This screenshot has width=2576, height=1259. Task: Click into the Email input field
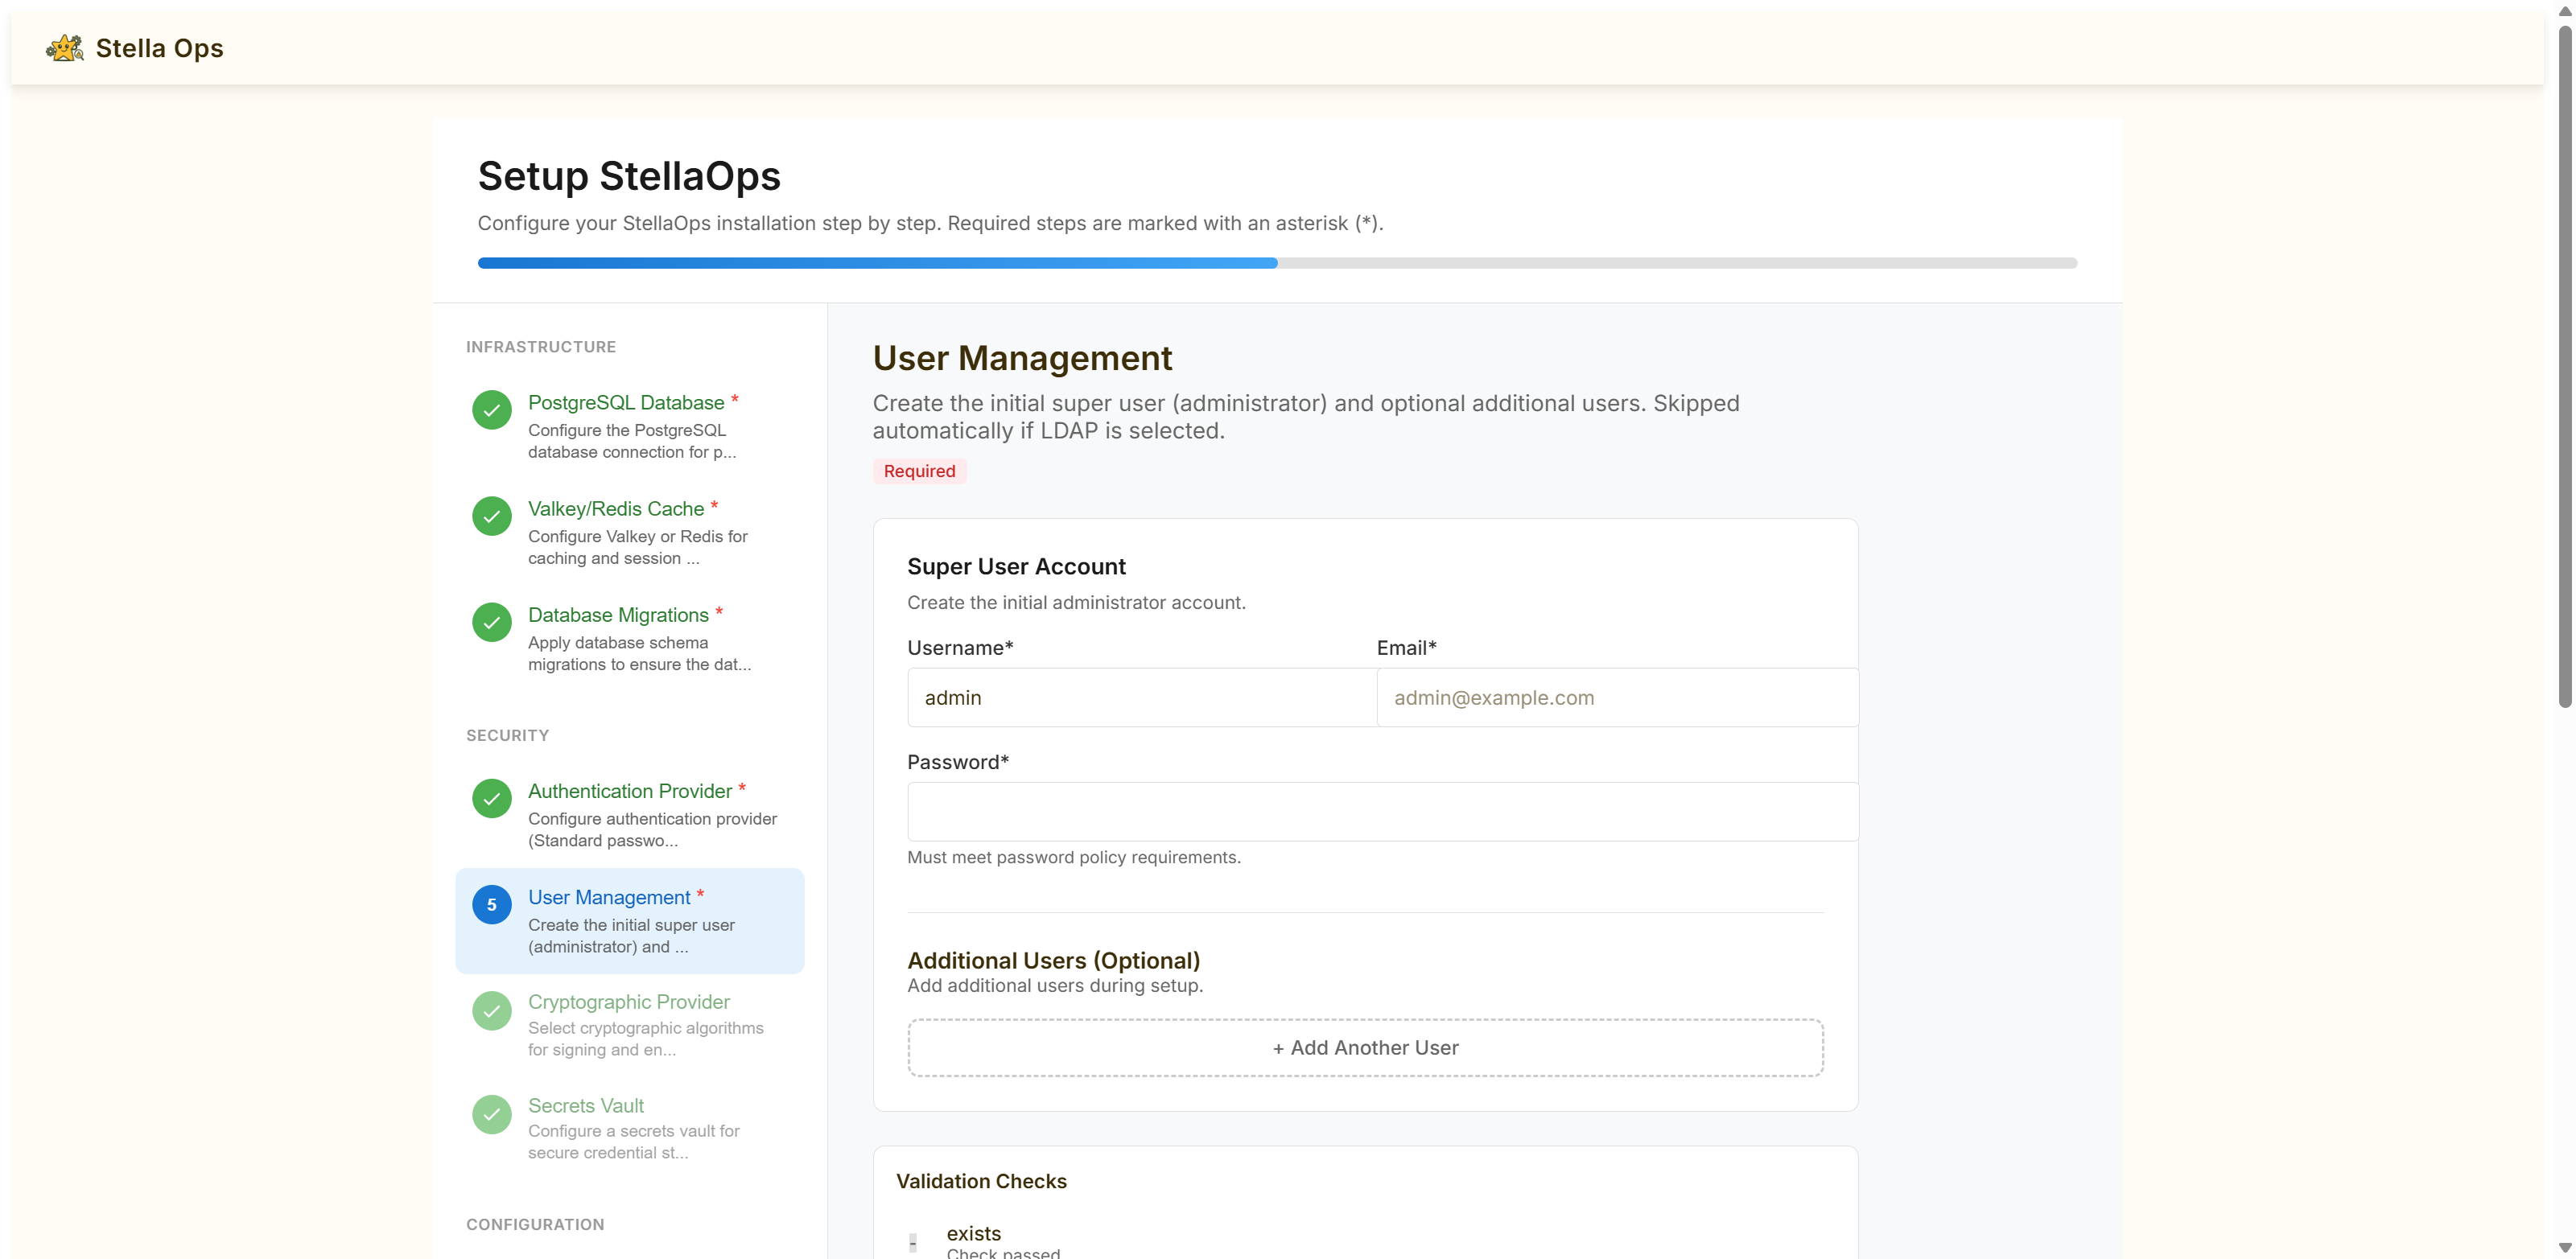1616,698
